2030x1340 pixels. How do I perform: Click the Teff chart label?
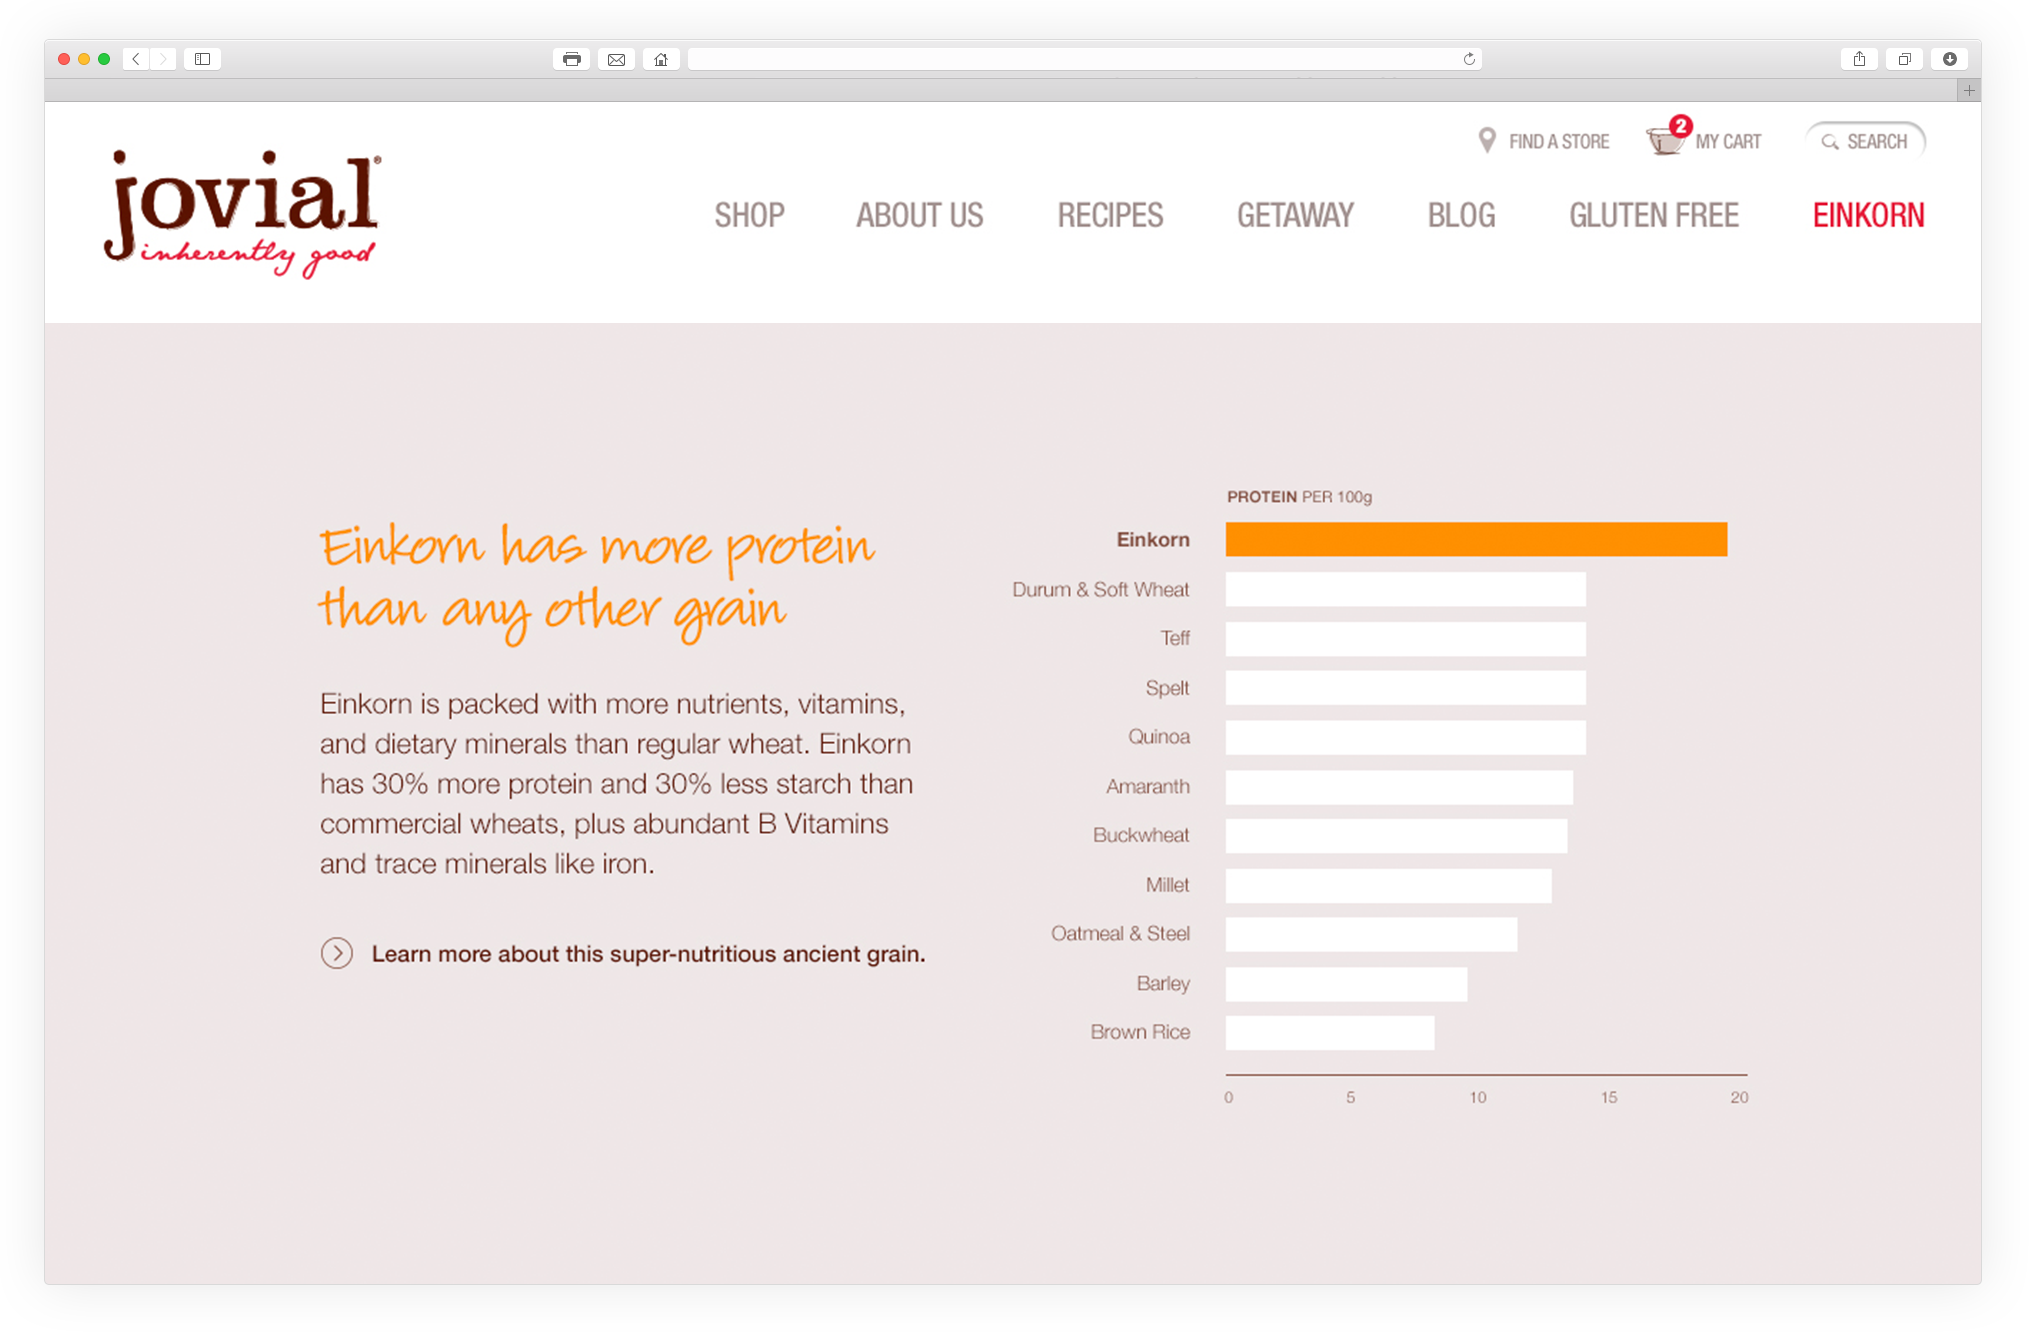[x=1175, y=638]
